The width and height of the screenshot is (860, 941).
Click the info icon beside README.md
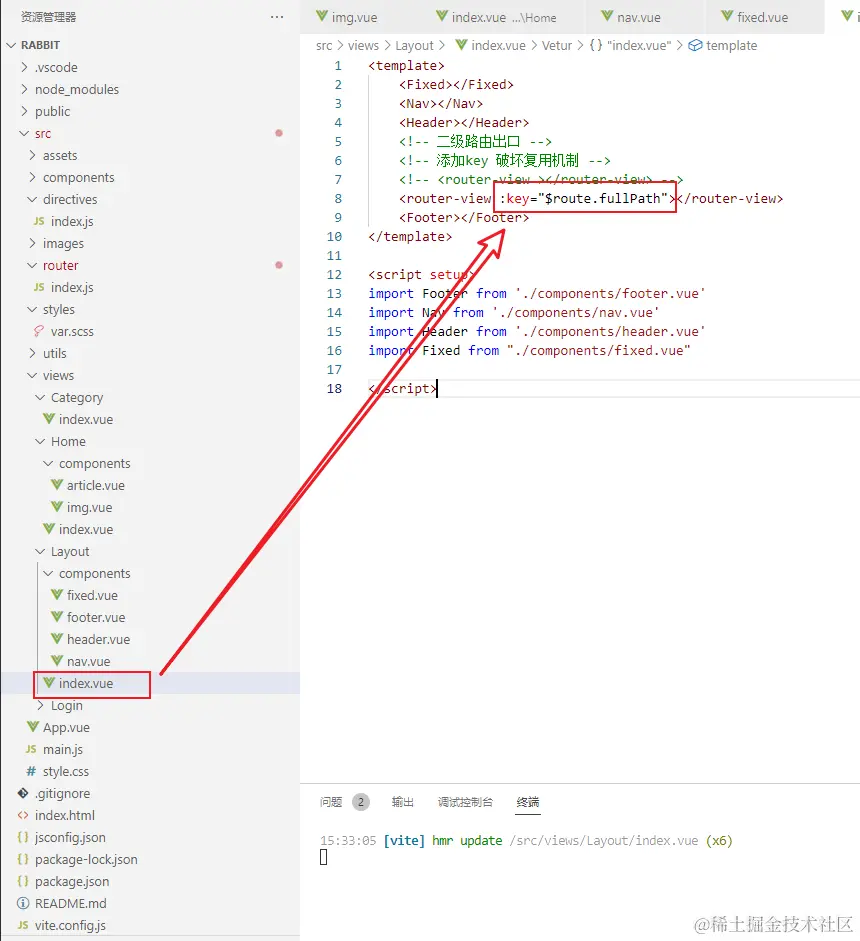[x=23, y=903]
